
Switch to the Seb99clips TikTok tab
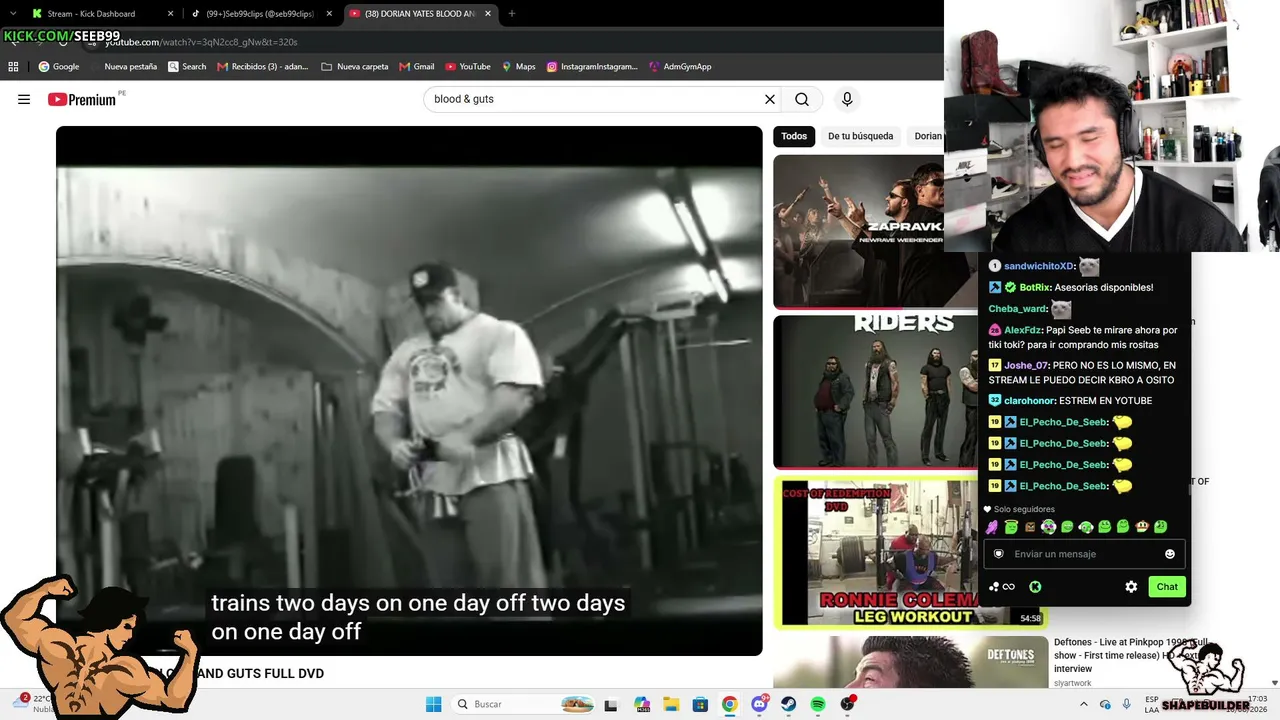[260, 14]
